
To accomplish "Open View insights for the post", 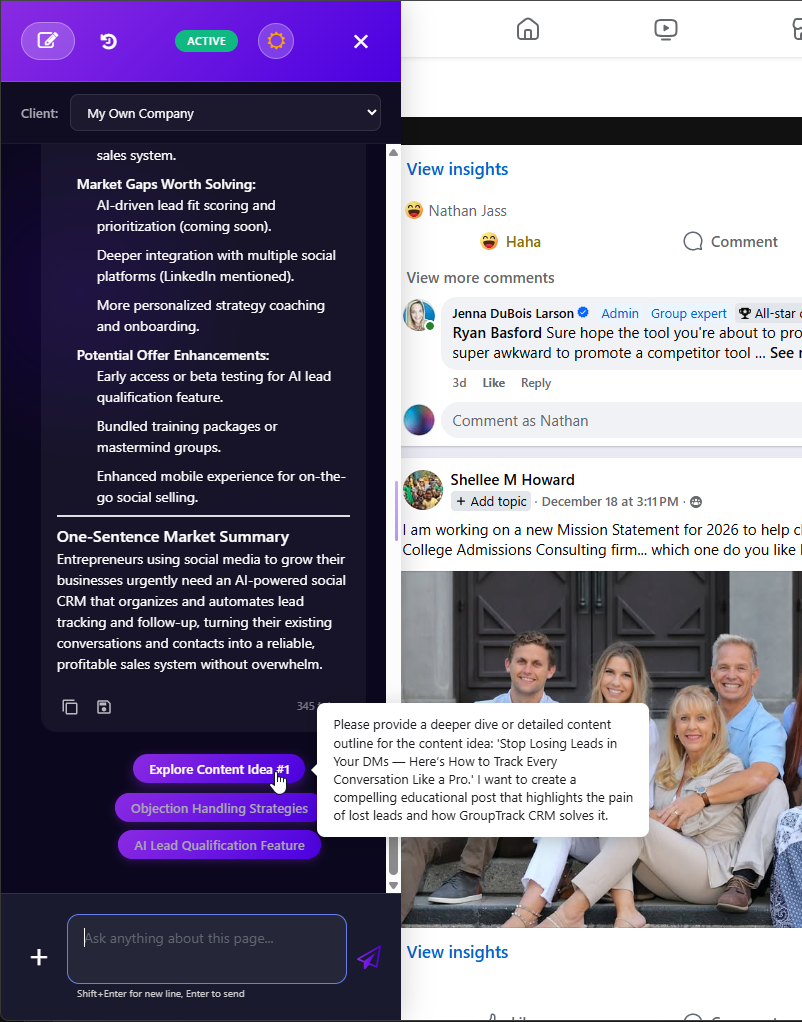I will click(457, 169).
